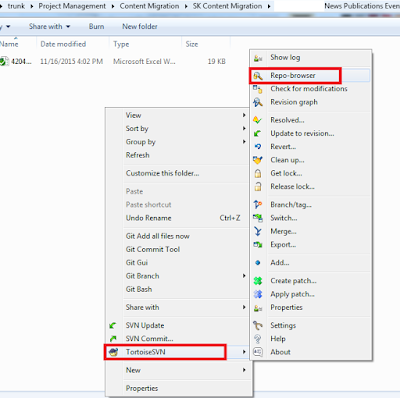This screenshot has width=400, height=398.
Task: Click the Revision graph icon
Action: click(x=258, y=102)
